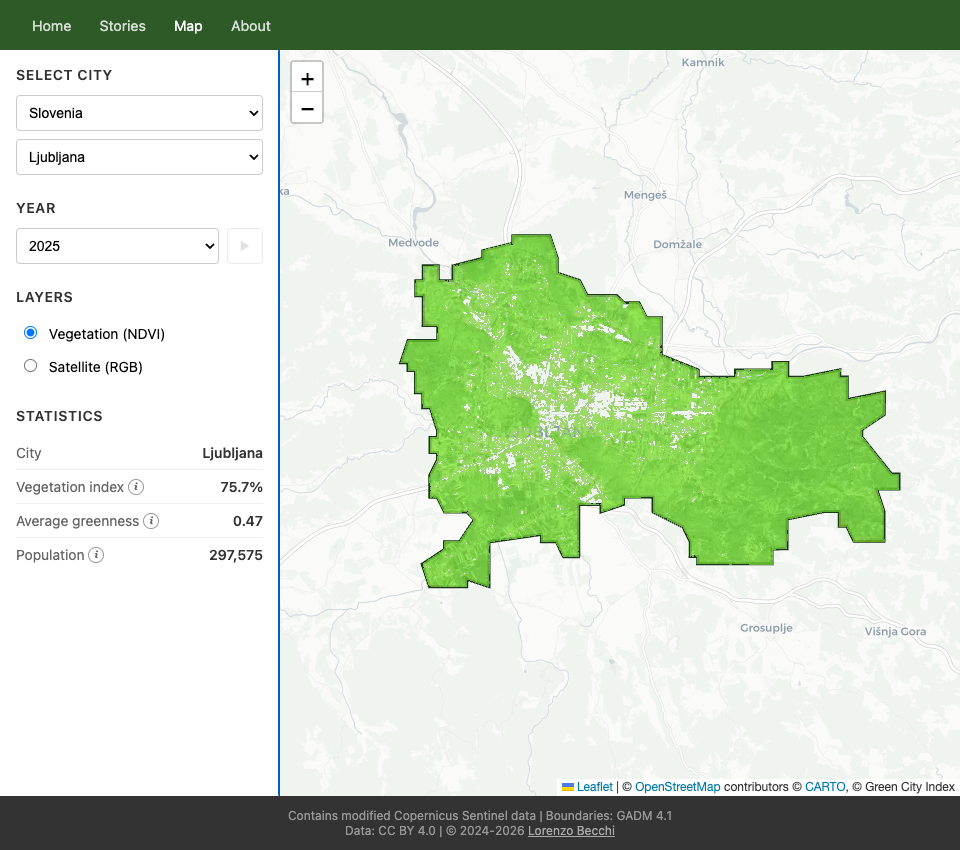Screen dimensions: 960x850
Task: Click the Ukrainian flag icon beside Leaflet
Action: (x=570, y=787)
